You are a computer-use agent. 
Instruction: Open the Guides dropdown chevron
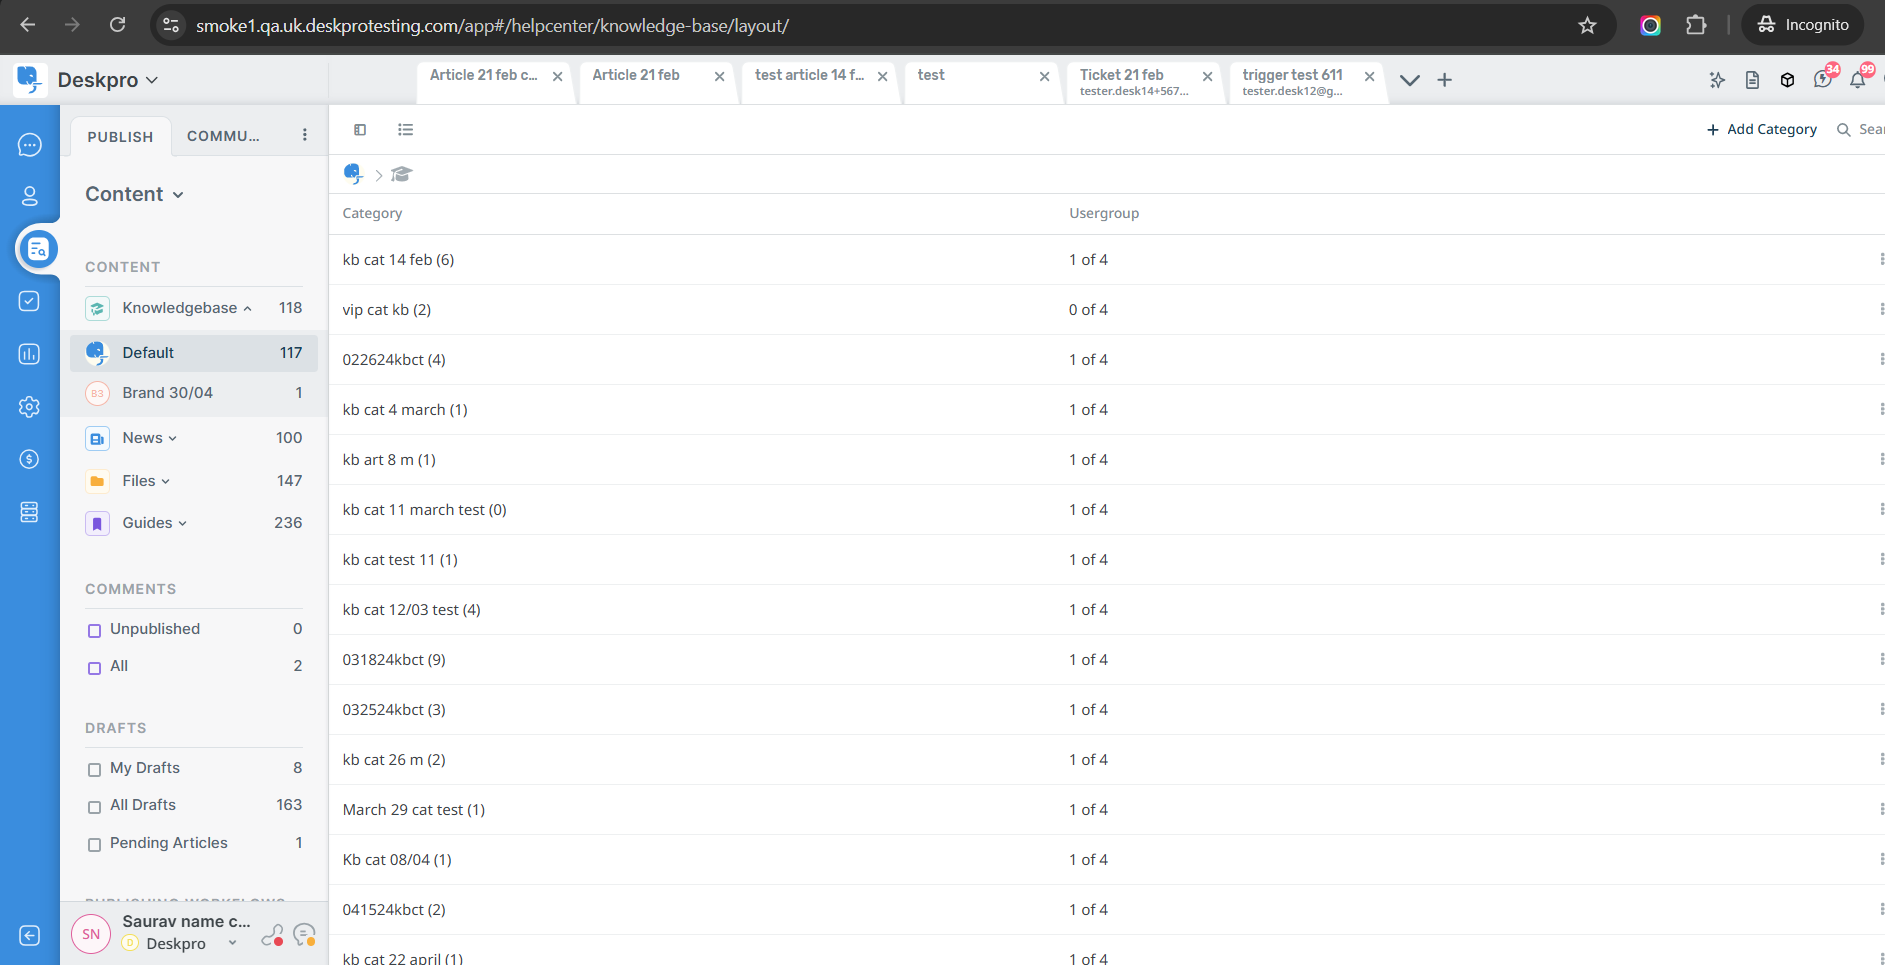point(183,523)
